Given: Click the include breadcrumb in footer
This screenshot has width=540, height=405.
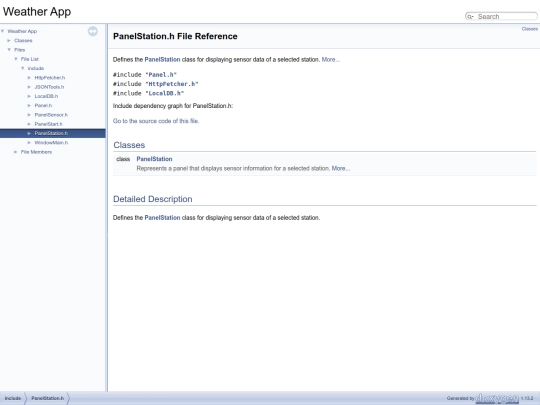Looking at the screenshot, I should [x=13, y=398].
